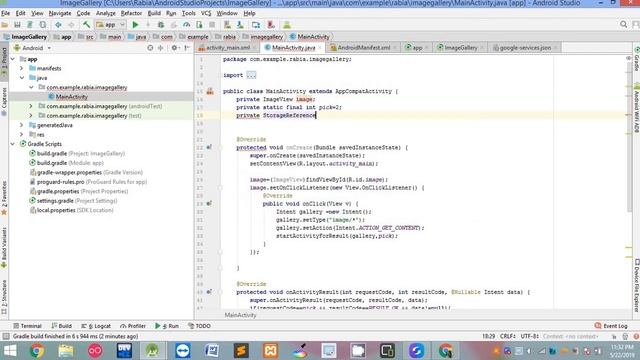The width and height of the screenshot is (640, 360).
Task: Click the Open folder toolbar icon
Action: 5,25
